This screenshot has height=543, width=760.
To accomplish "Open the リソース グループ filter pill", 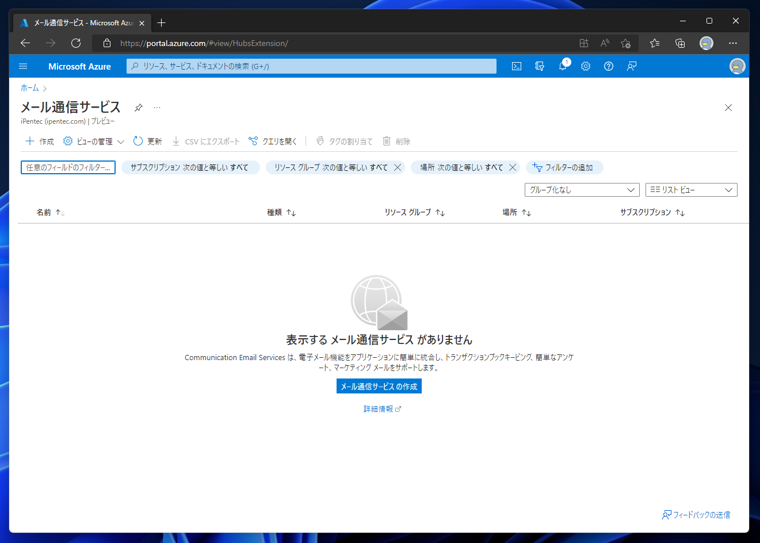I will 331,167.
